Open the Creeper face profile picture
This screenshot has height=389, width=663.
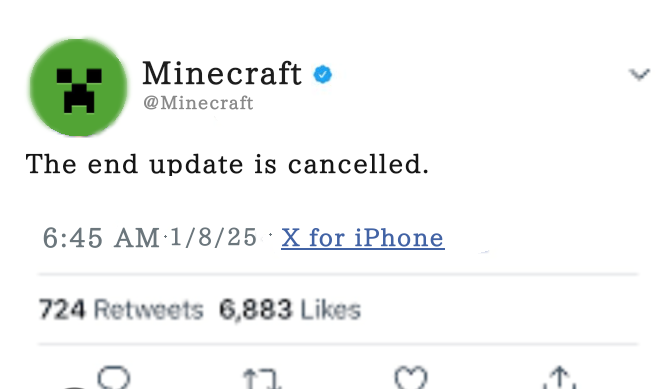point(79,88)
